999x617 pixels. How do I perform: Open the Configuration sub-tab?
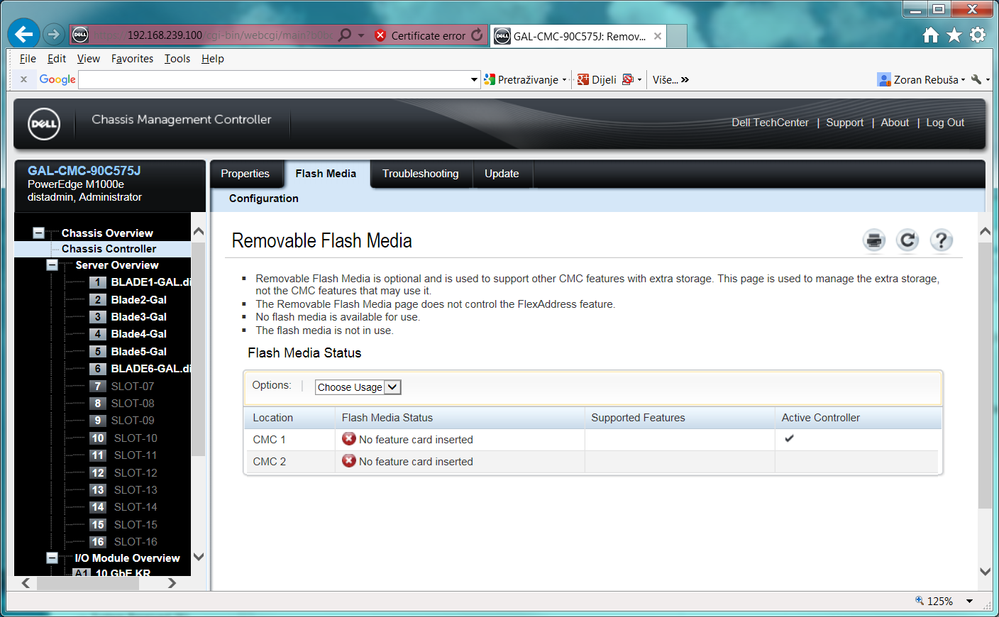click(264, 198)
